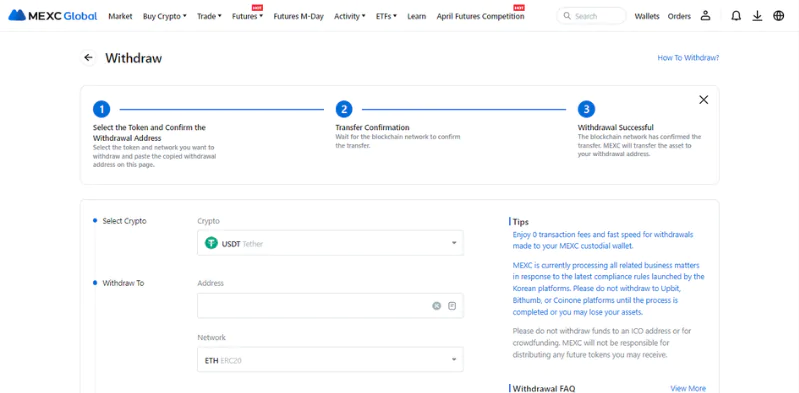Close the withdrawal steps guide panel

click(x=703, y=100)
